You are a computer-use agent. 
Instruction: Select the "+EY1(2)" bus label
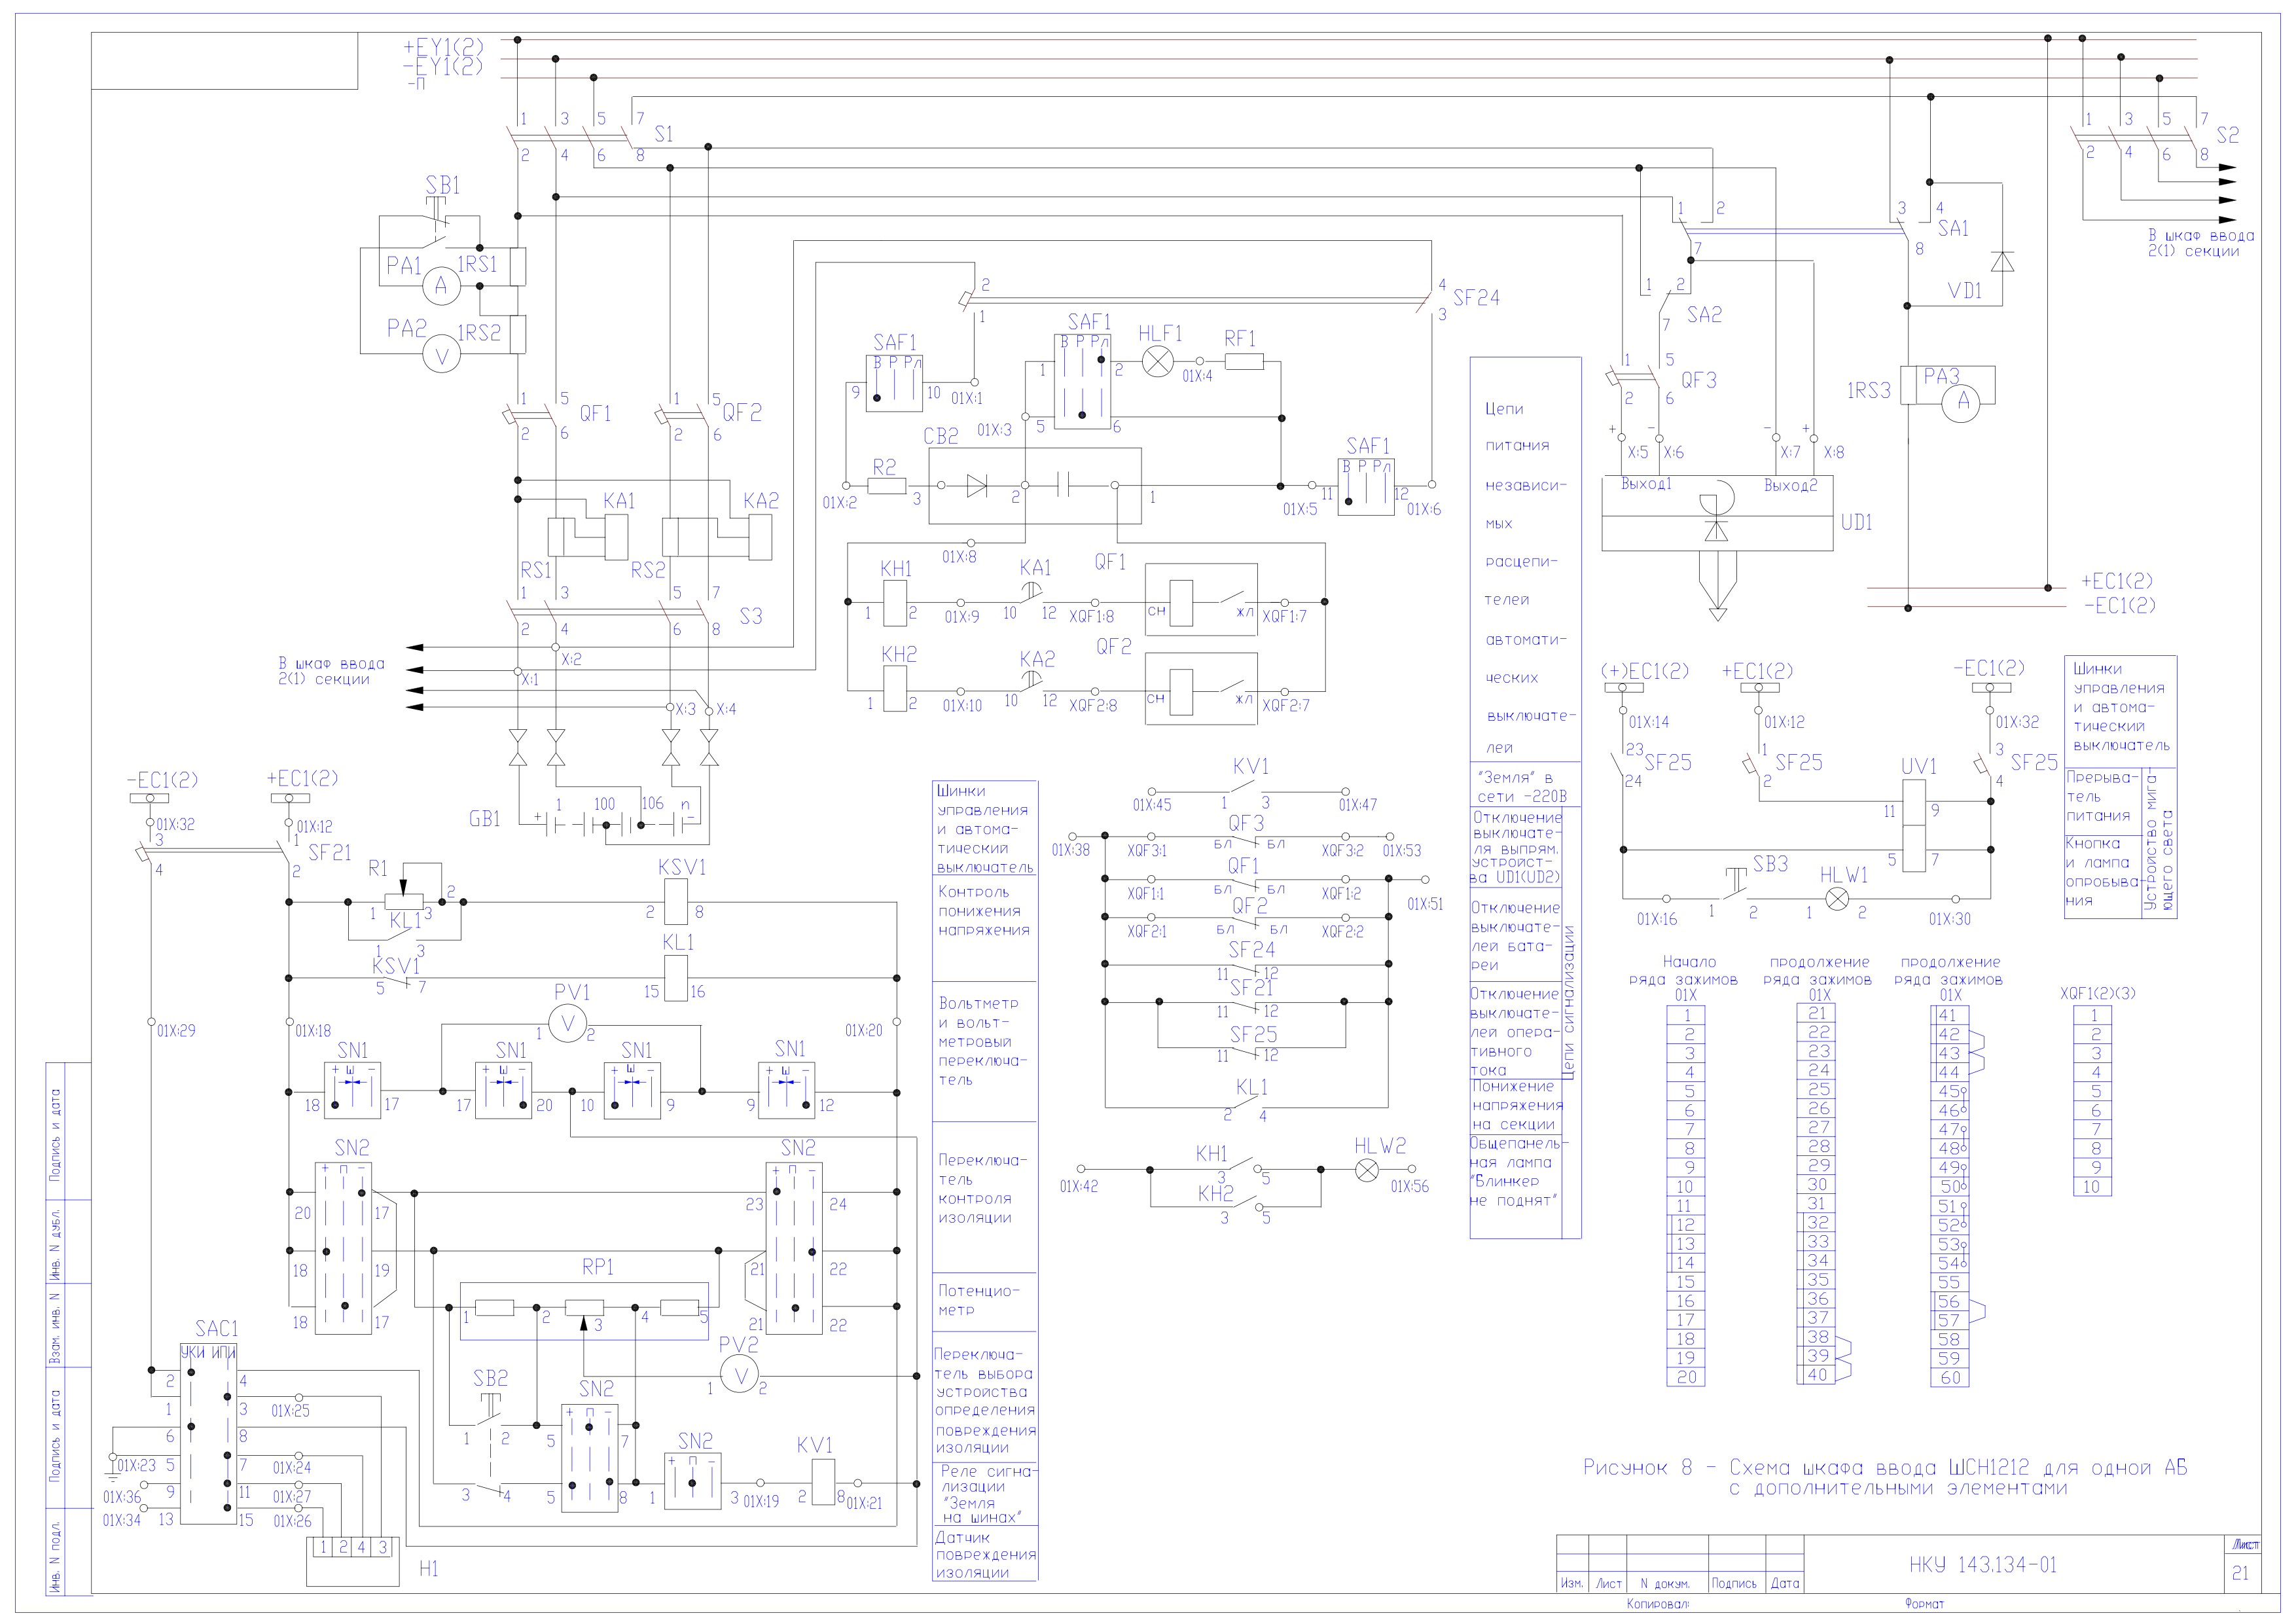443,47
